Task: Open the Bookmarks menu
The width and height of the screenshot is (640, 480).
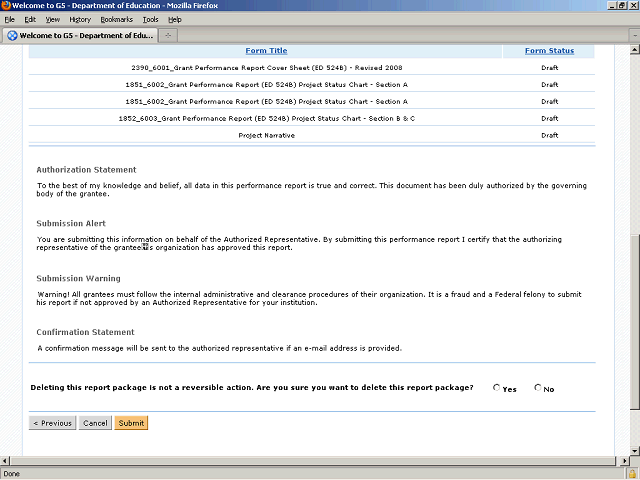Action: click(x=117, y=20)
